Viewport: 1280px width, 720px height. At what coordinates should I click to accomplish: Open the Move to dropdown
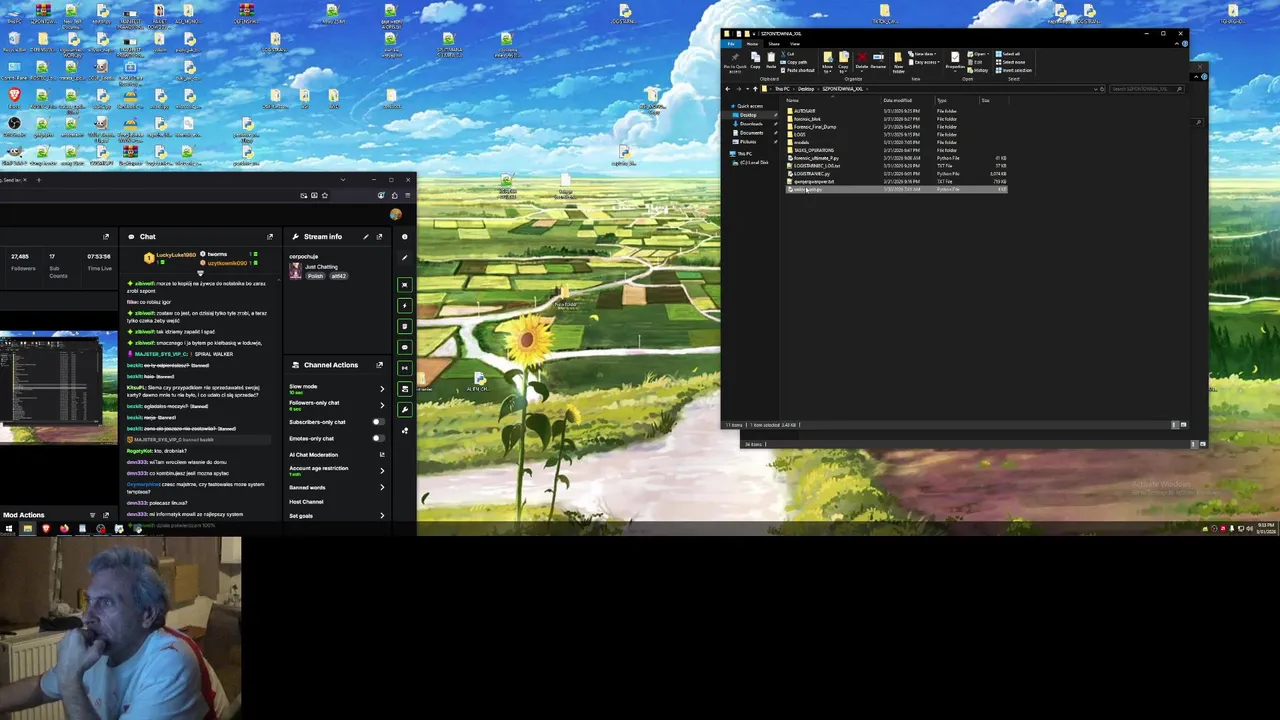coord(828,62)
